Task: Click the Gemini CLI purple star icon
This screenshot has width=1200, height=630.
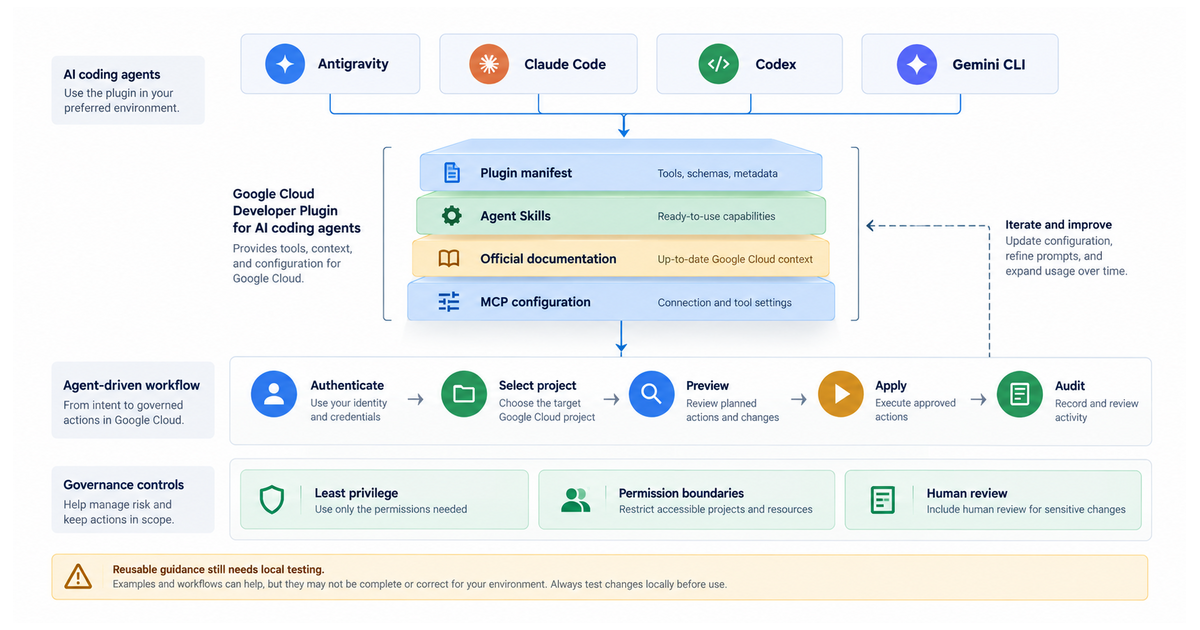Action: tap(917, 64)
